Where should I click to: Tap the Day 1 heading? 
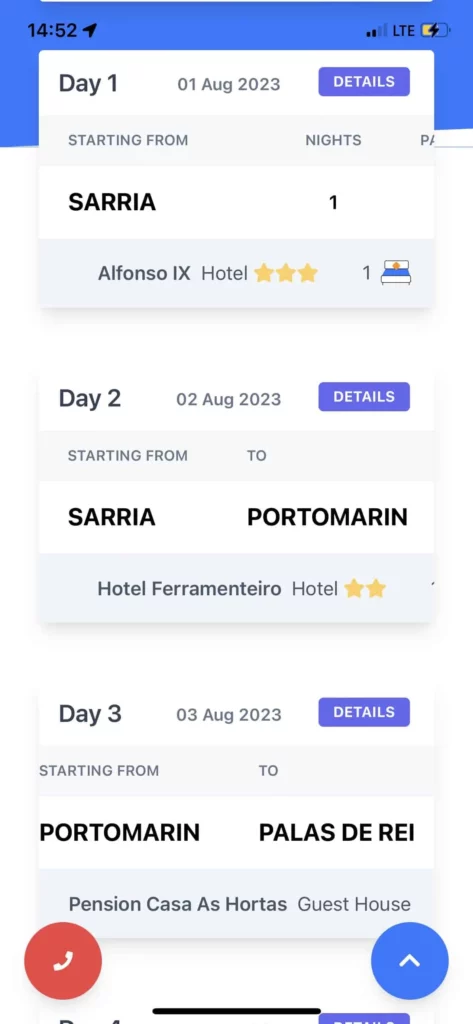click(x=88, y=84)
